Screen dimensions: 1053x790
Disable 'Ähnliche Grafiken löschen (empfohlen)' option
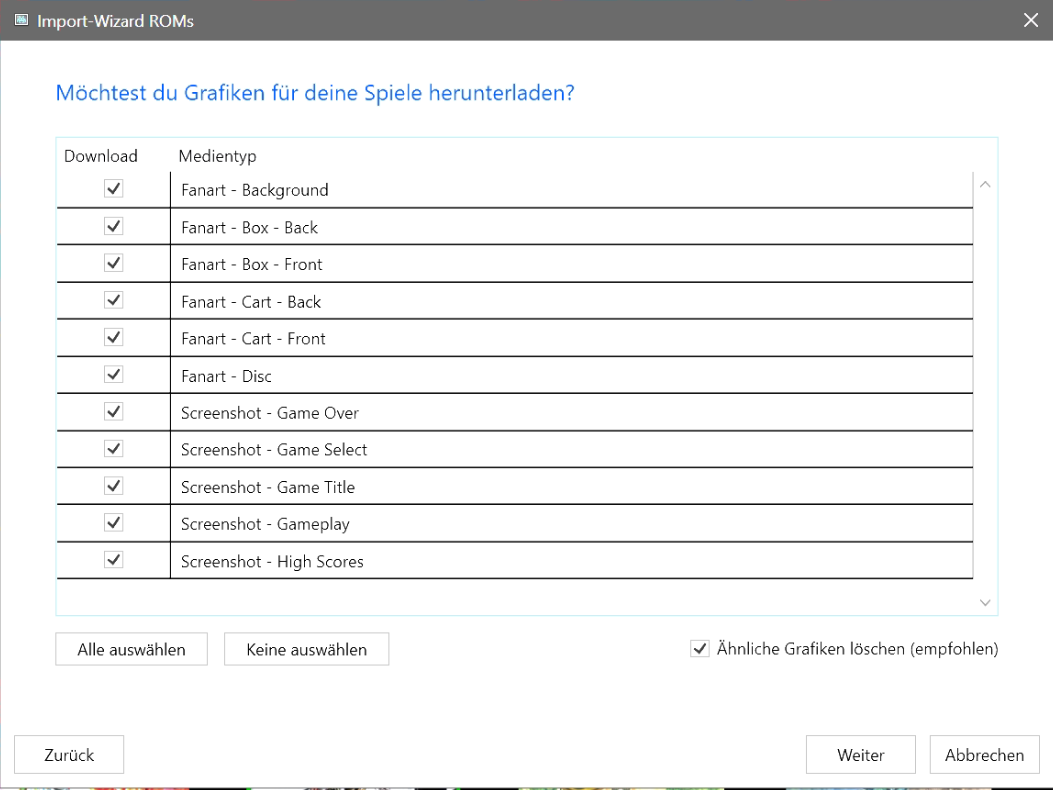click(x=699, y=649)
